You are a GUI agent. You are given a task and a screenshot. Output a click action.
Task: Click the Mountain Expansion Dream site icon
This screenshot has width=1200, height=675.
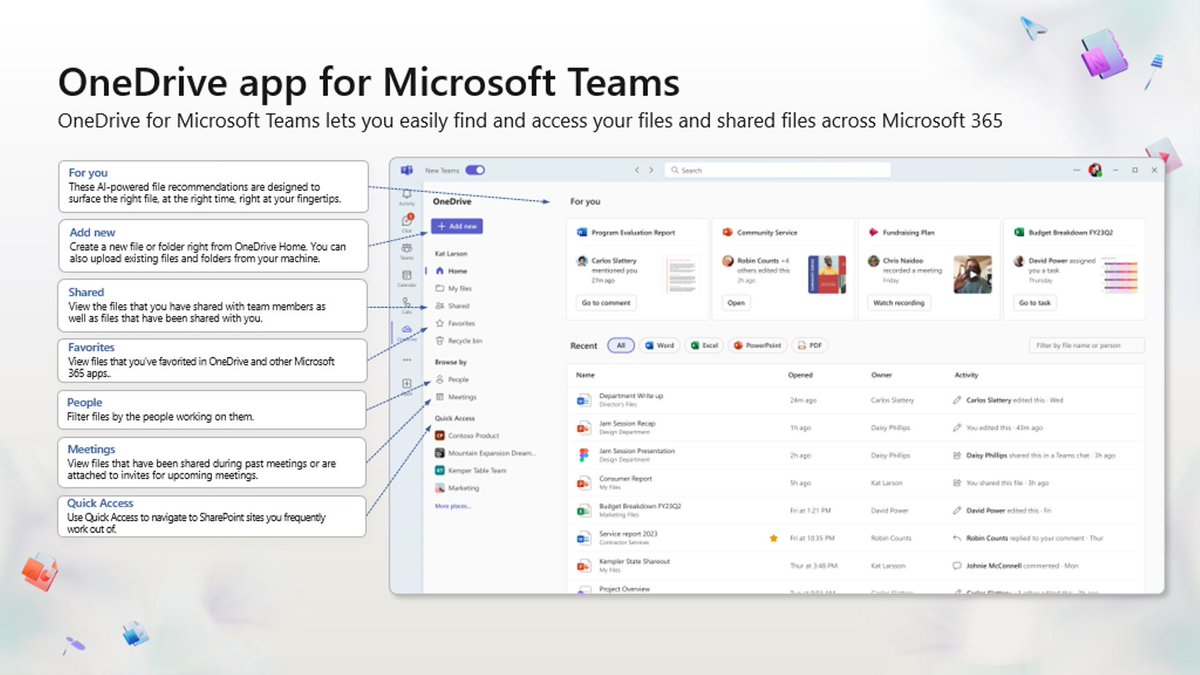pos(439,453)
